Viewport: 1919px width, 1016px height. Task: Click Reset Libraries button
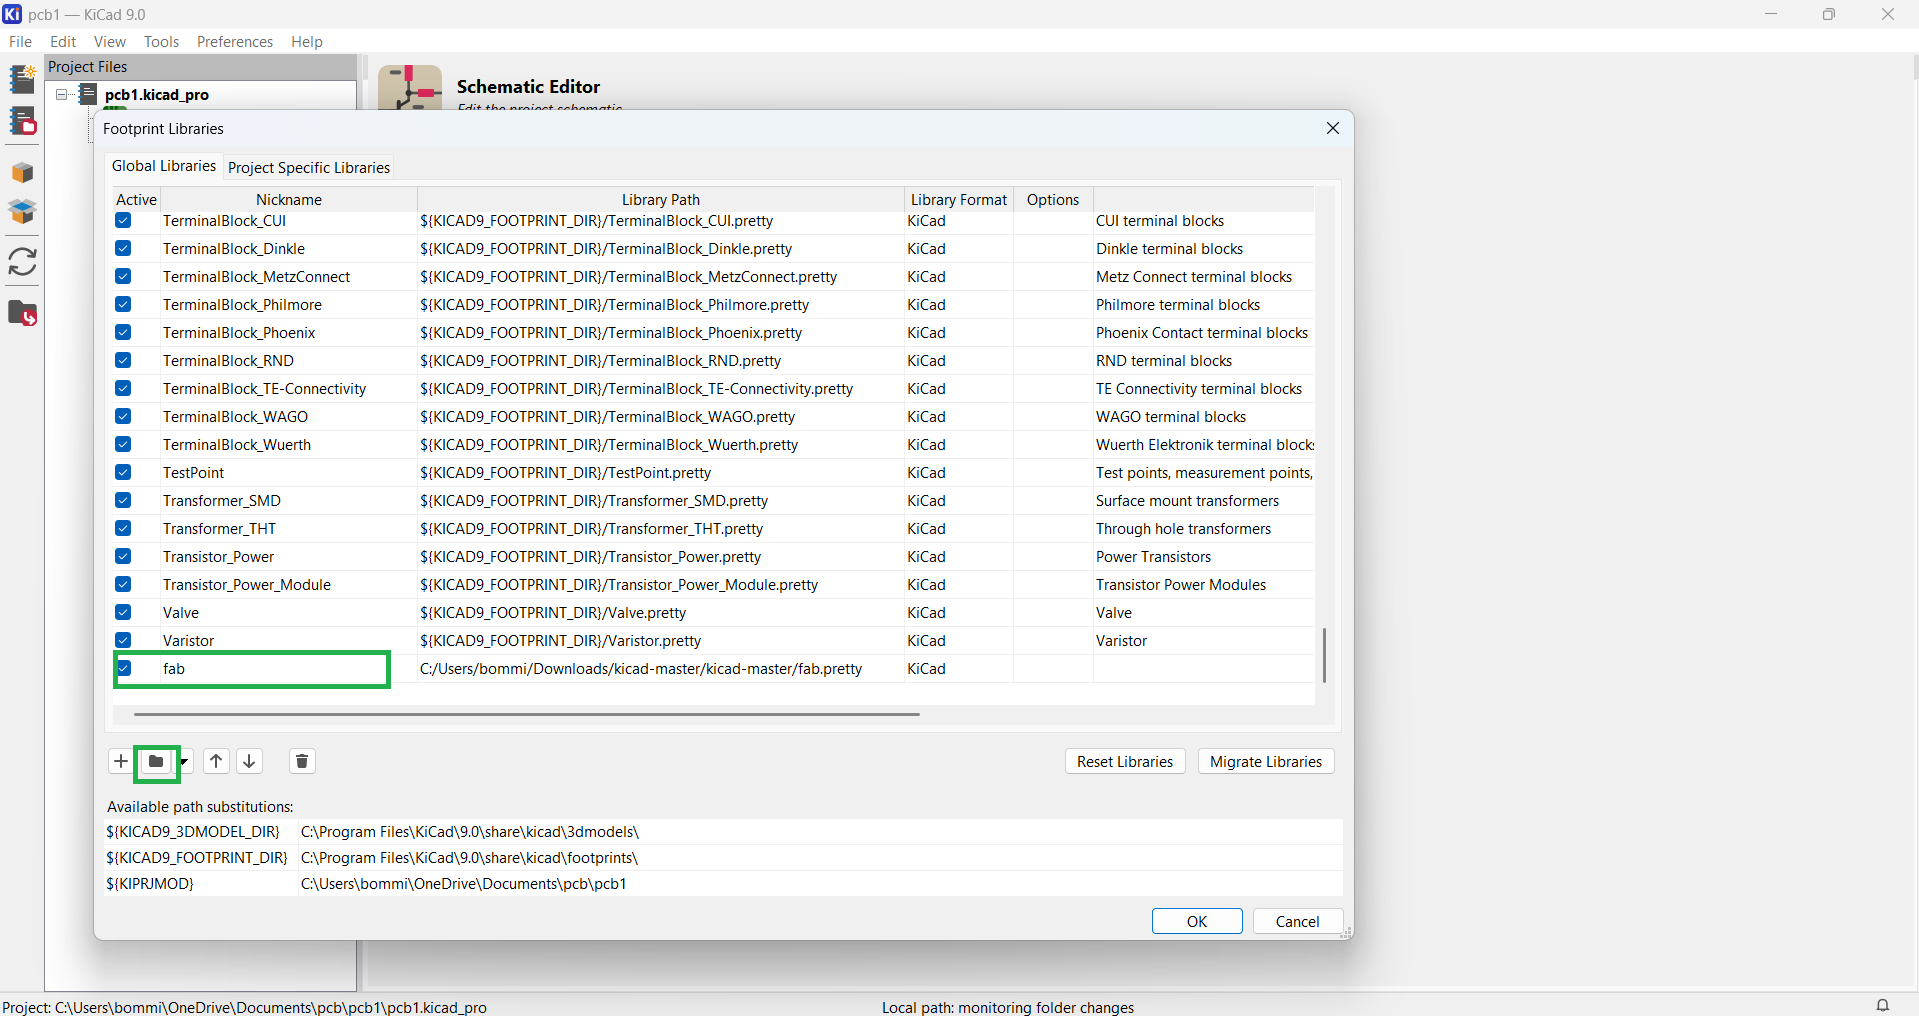pos(1125,762)
